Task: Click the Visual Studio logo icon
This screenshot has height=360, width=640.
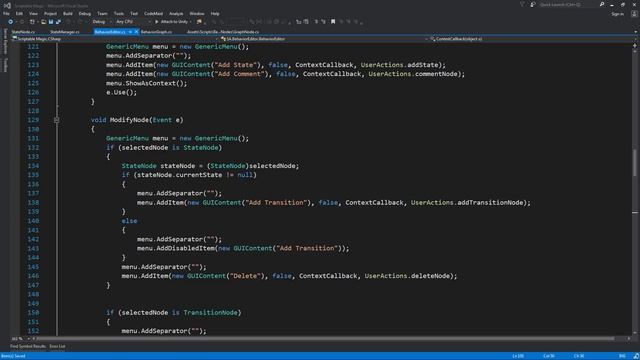Action: (x=7, y=5)
